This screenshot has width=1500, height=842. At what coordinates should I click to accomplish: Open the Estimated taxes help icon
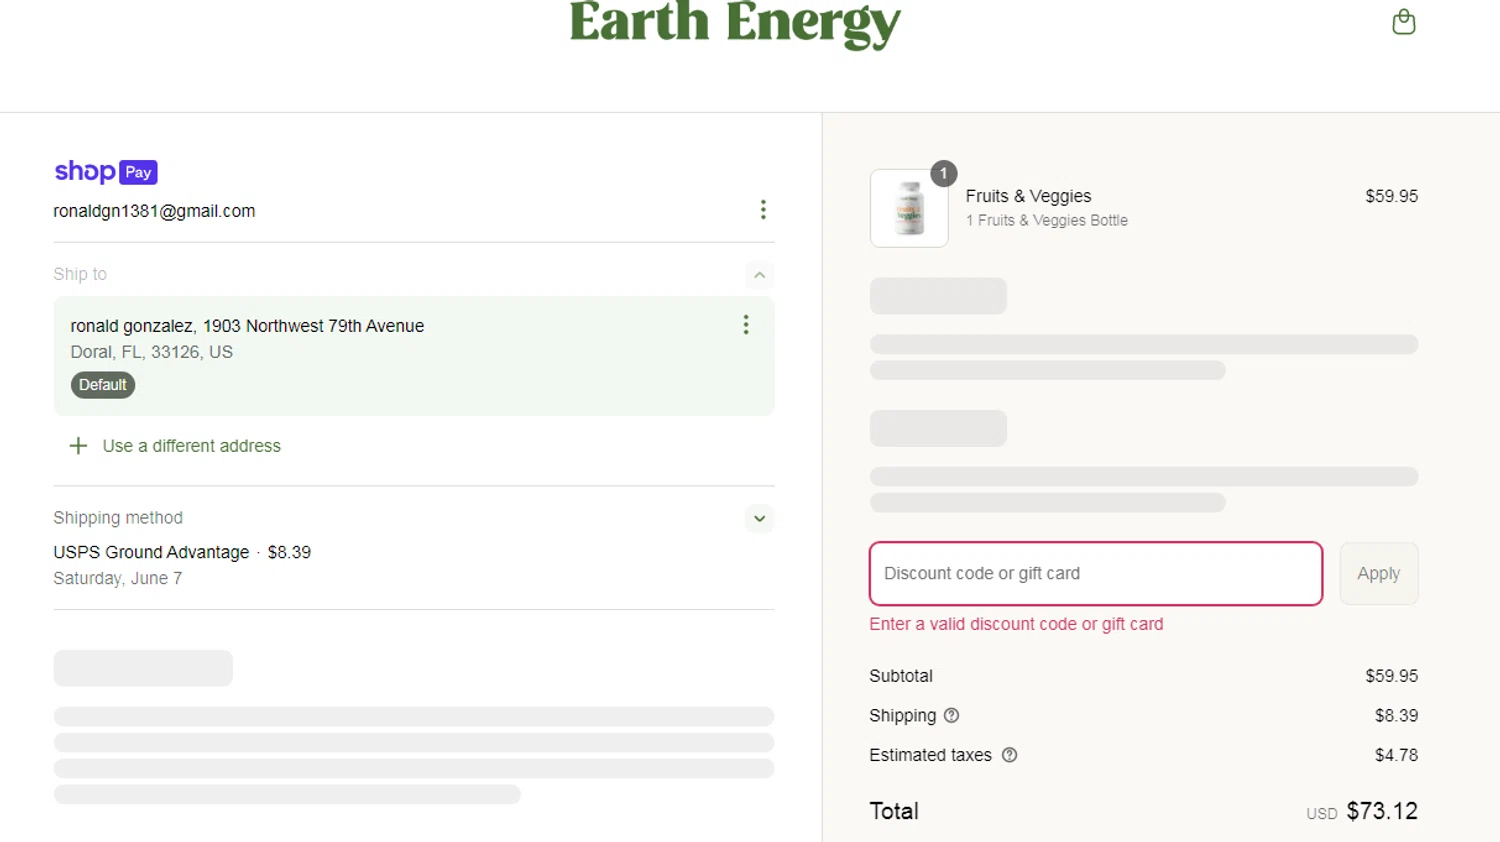[1010, 755]
